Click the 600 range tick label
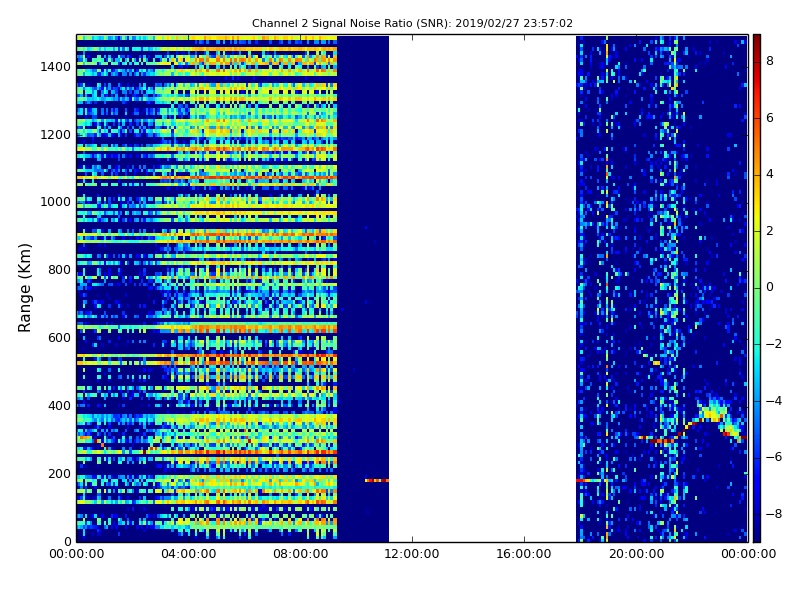800x600 pixels. pyautogui.click(x=59, y=338)
